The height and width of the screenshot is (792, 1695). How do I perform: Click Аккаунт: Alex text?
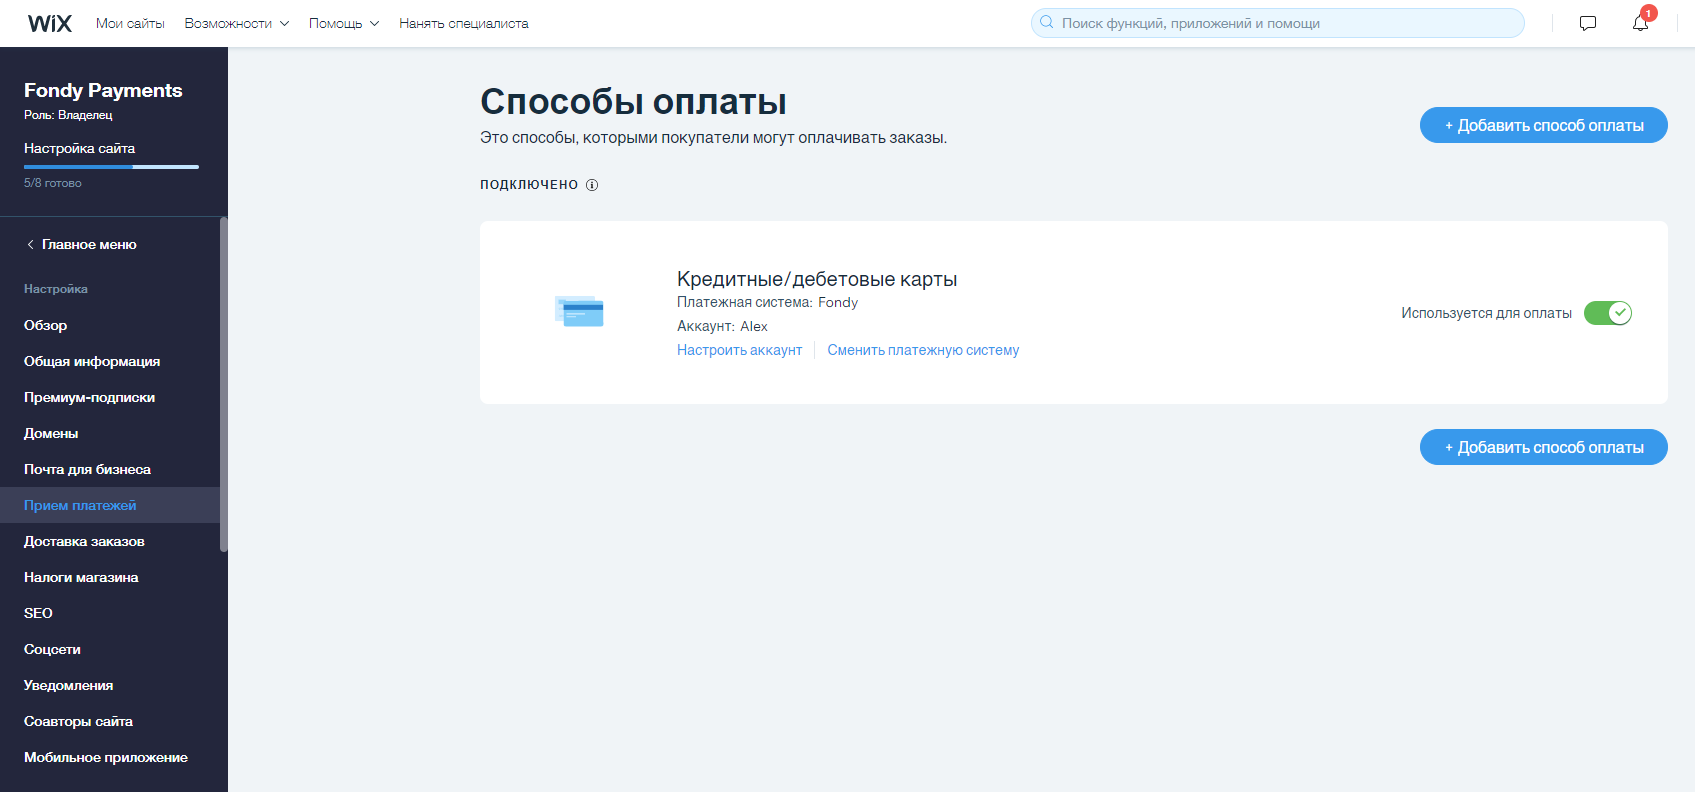(x=722, y=326)
